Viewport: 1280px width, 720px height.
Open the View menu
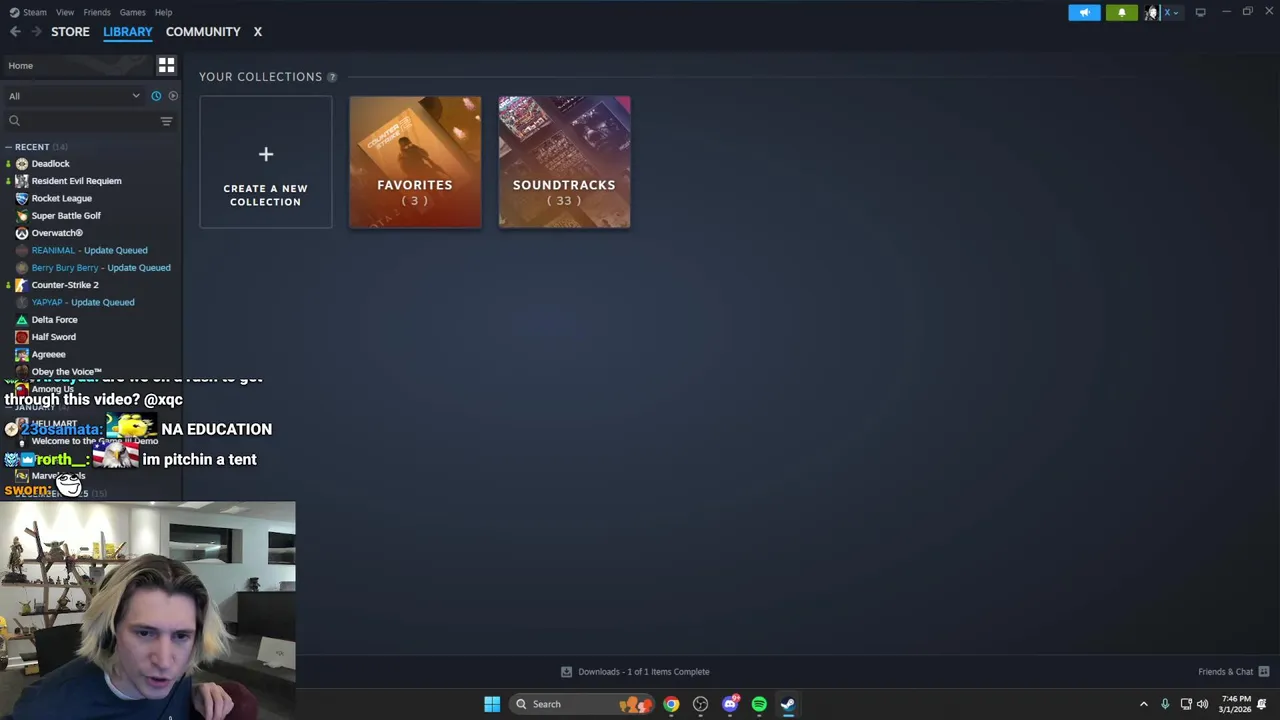[65, 12]
